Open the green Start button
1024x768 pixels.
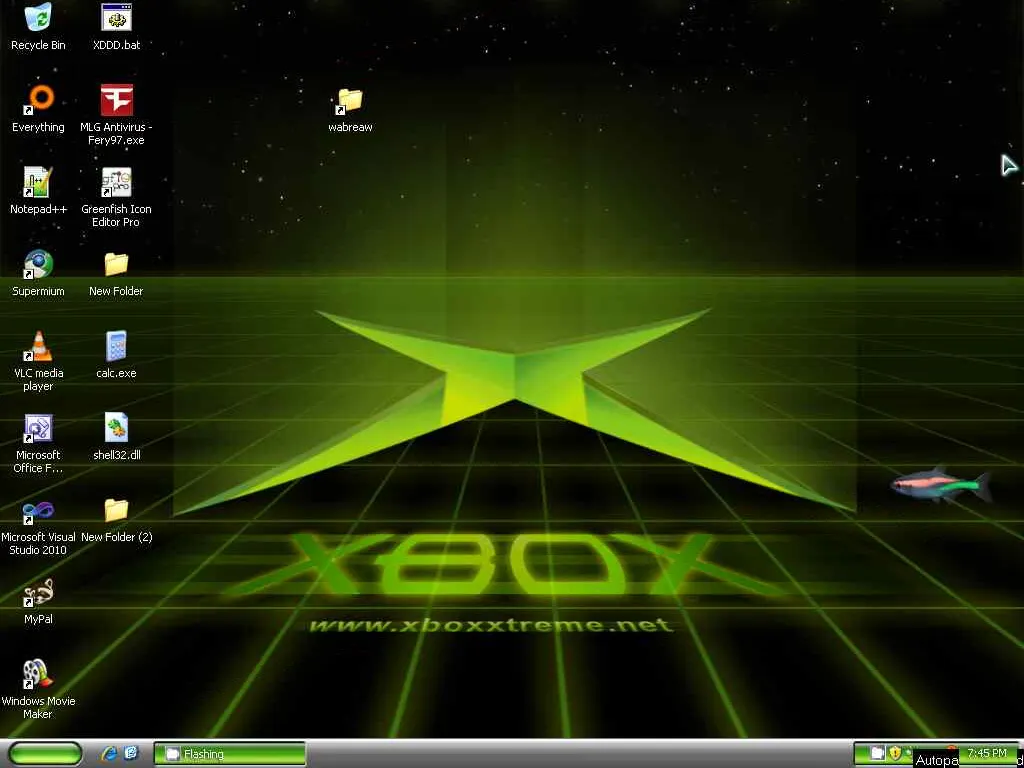pyautogui.click(x=44, y=754)
